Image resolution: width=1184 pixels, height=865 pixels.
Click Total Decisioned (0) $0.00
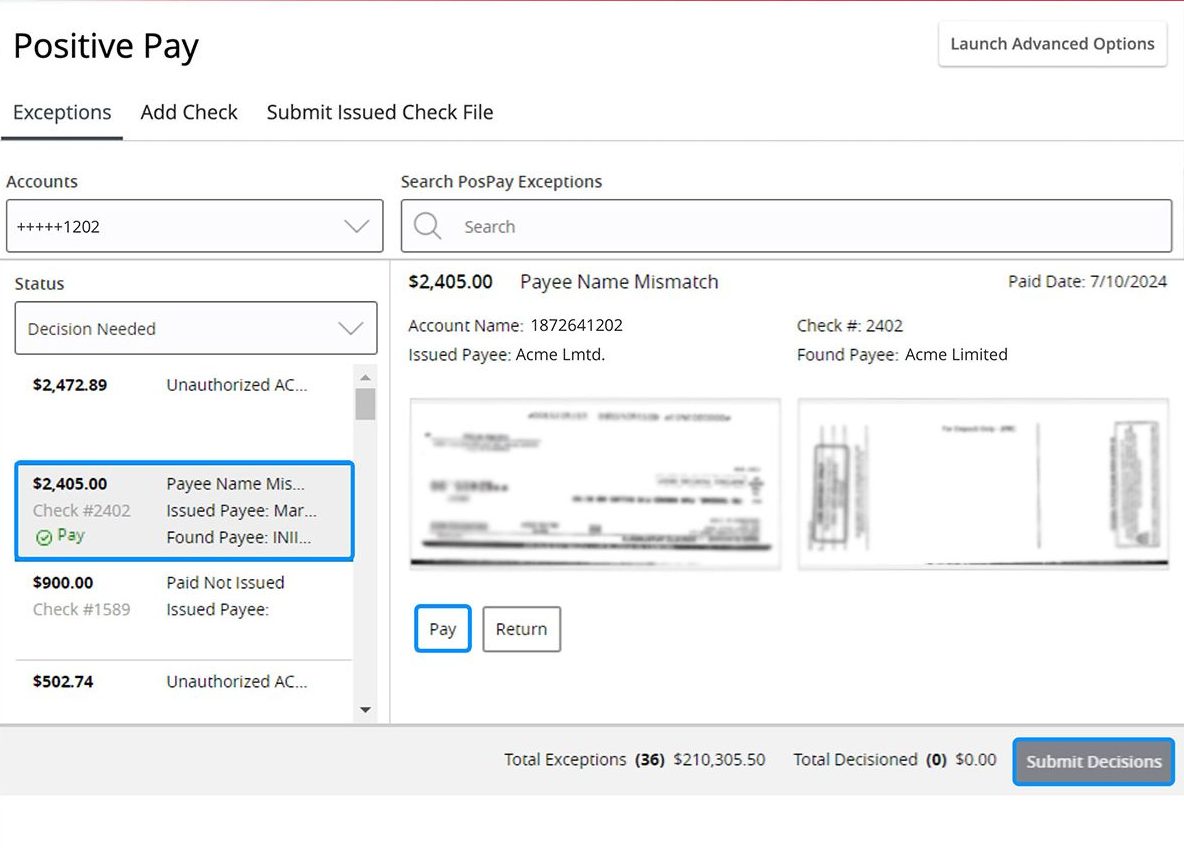(x=894, y=759)
